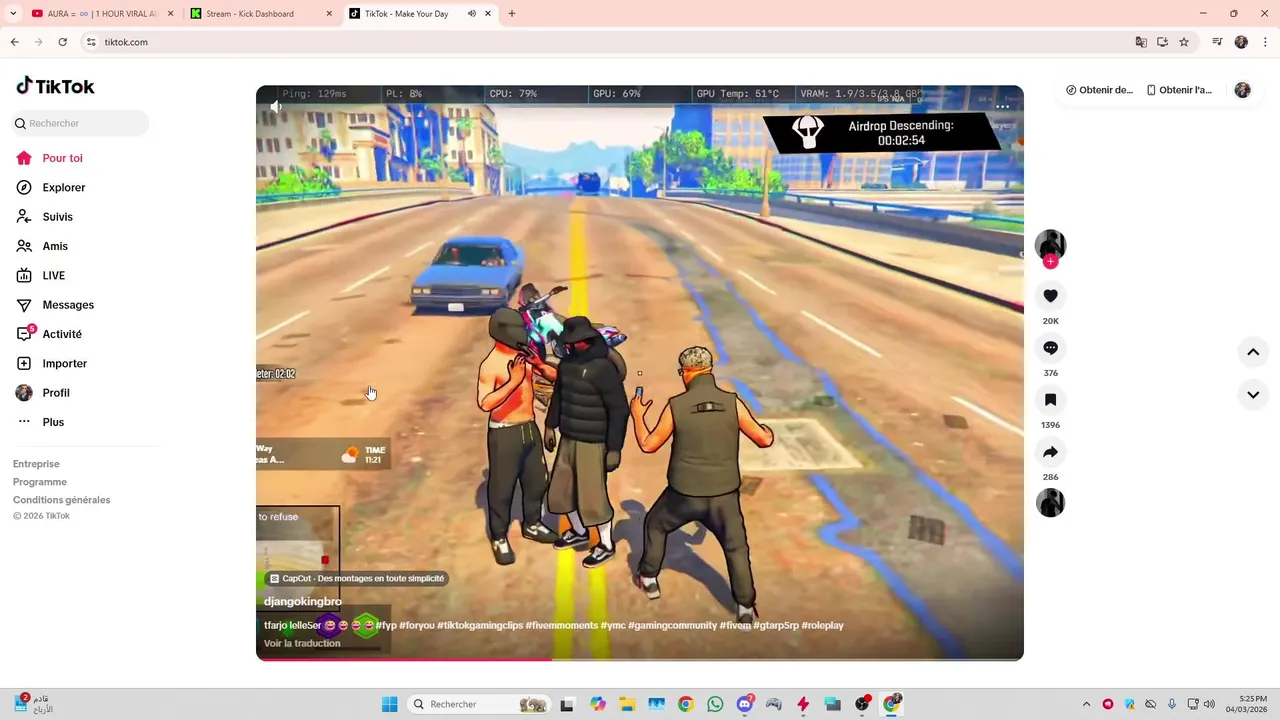This screenshot has height=720, width=1280.
Task: Open the #fivemmoments hashtag
Action: 561,625
